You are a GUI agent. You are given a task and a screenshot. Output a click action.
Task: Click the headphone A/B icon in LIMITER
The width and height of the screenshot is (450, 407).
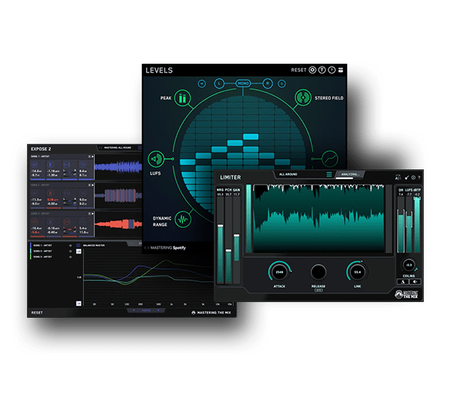point(398,177)
